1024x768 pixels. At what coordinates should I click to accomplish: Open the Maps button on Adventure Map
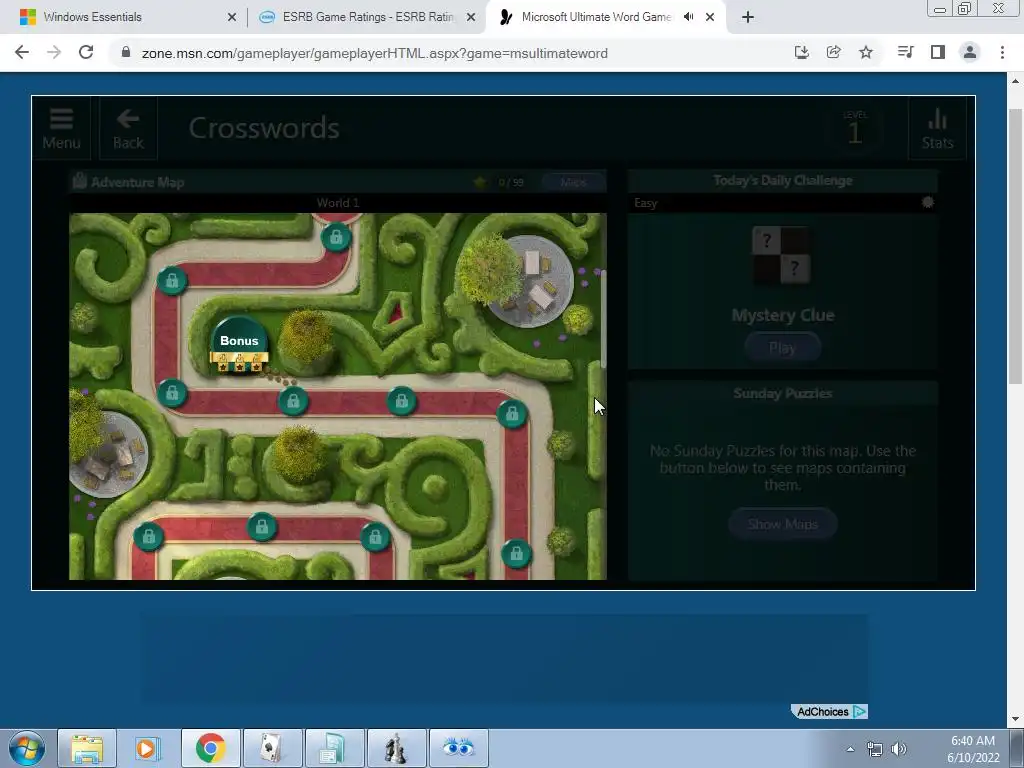tap(573, 182)
